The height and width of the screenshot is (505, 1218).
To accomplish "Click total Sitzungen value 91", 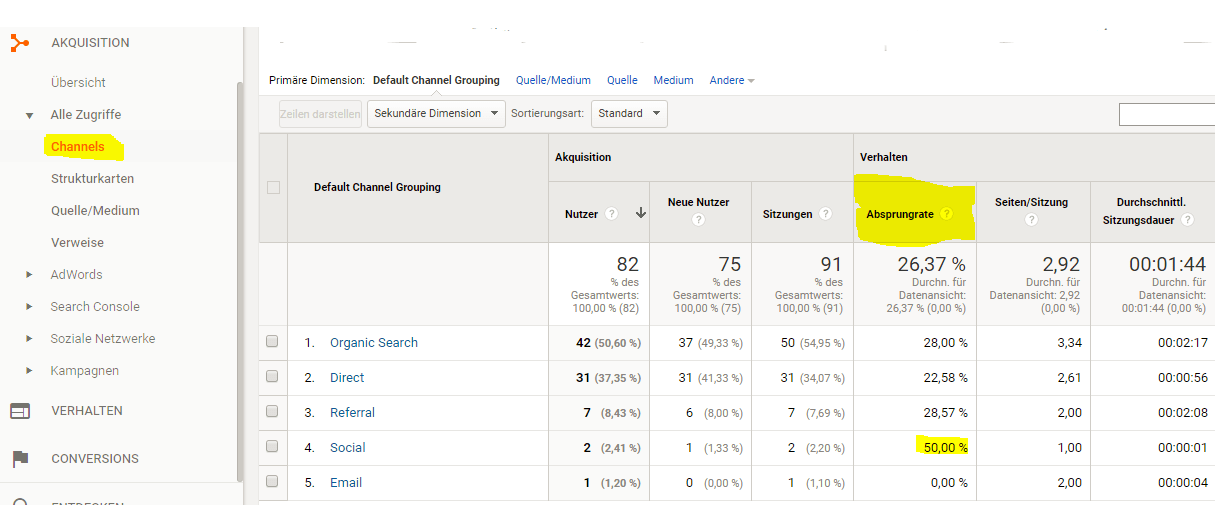I will point(832,265).
